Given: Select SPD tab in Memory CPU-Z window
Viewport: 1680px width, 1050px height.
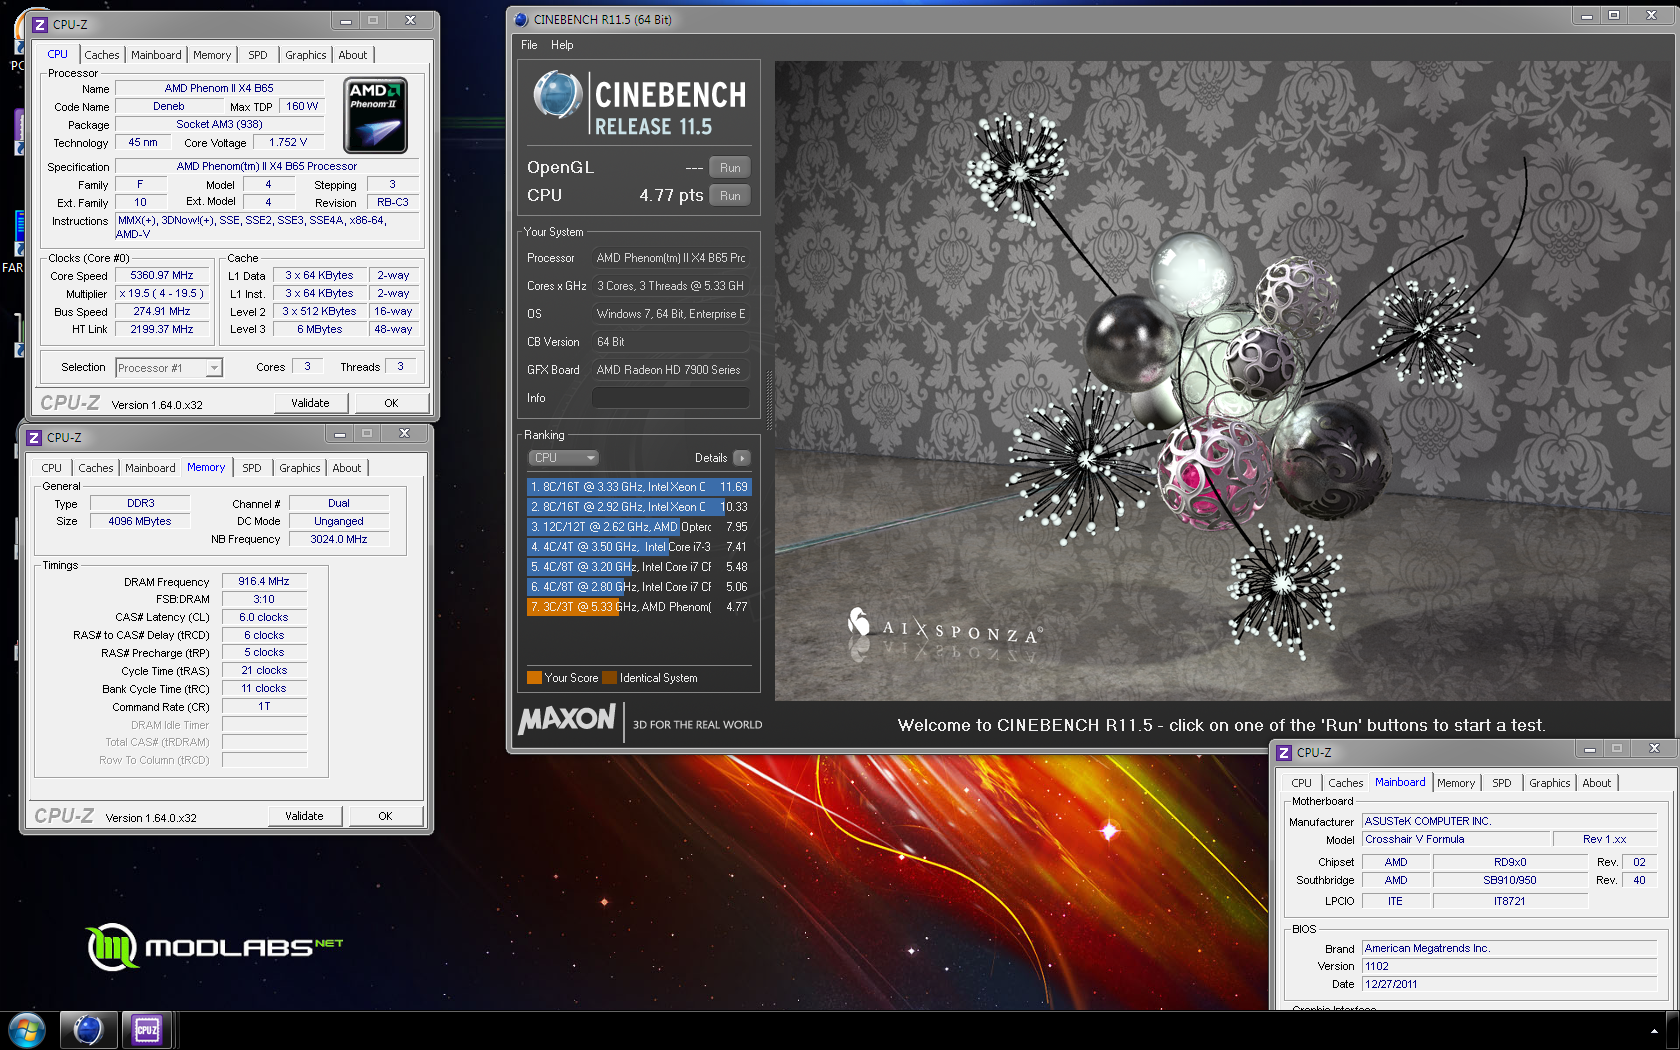Looking at the screenshot, I should tap(252, 468).
